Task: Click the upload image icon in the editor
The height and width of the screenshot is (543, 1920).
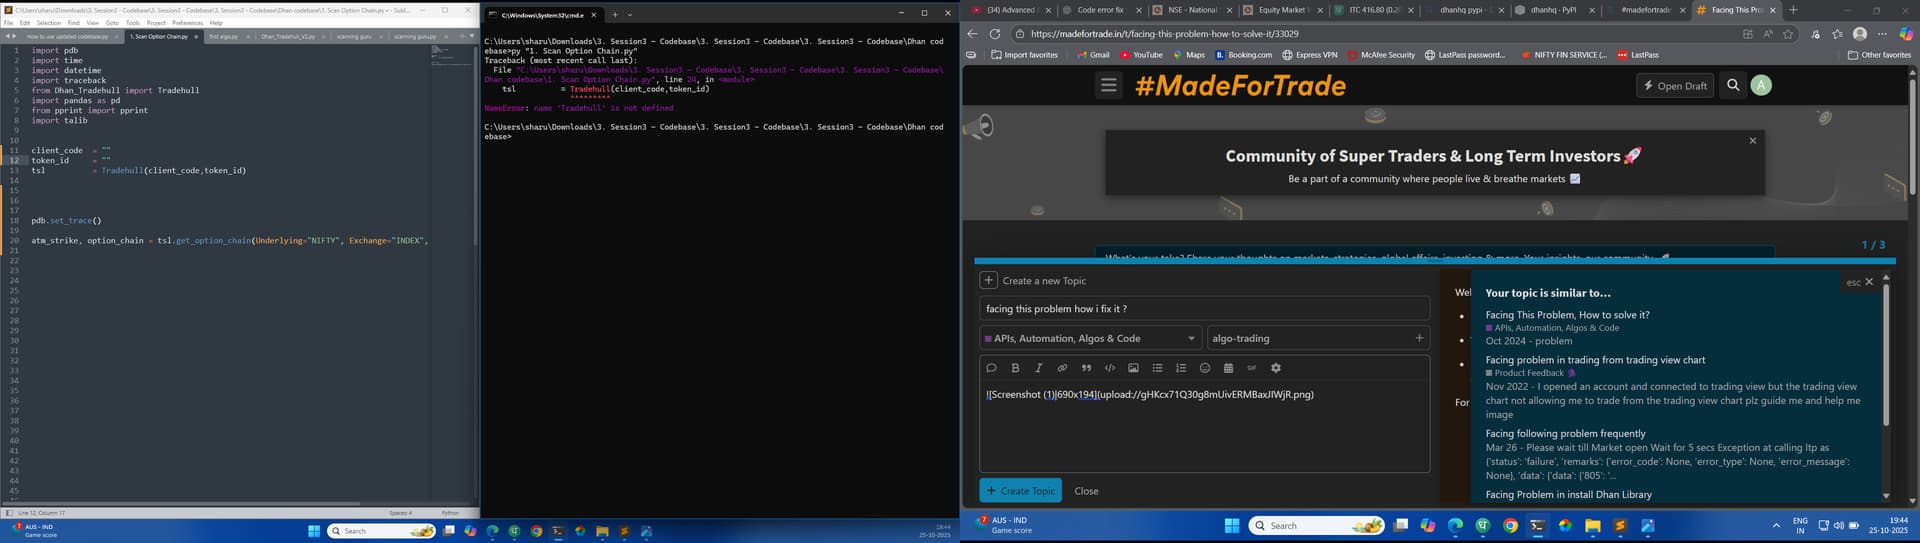Action: (1133, 368)
